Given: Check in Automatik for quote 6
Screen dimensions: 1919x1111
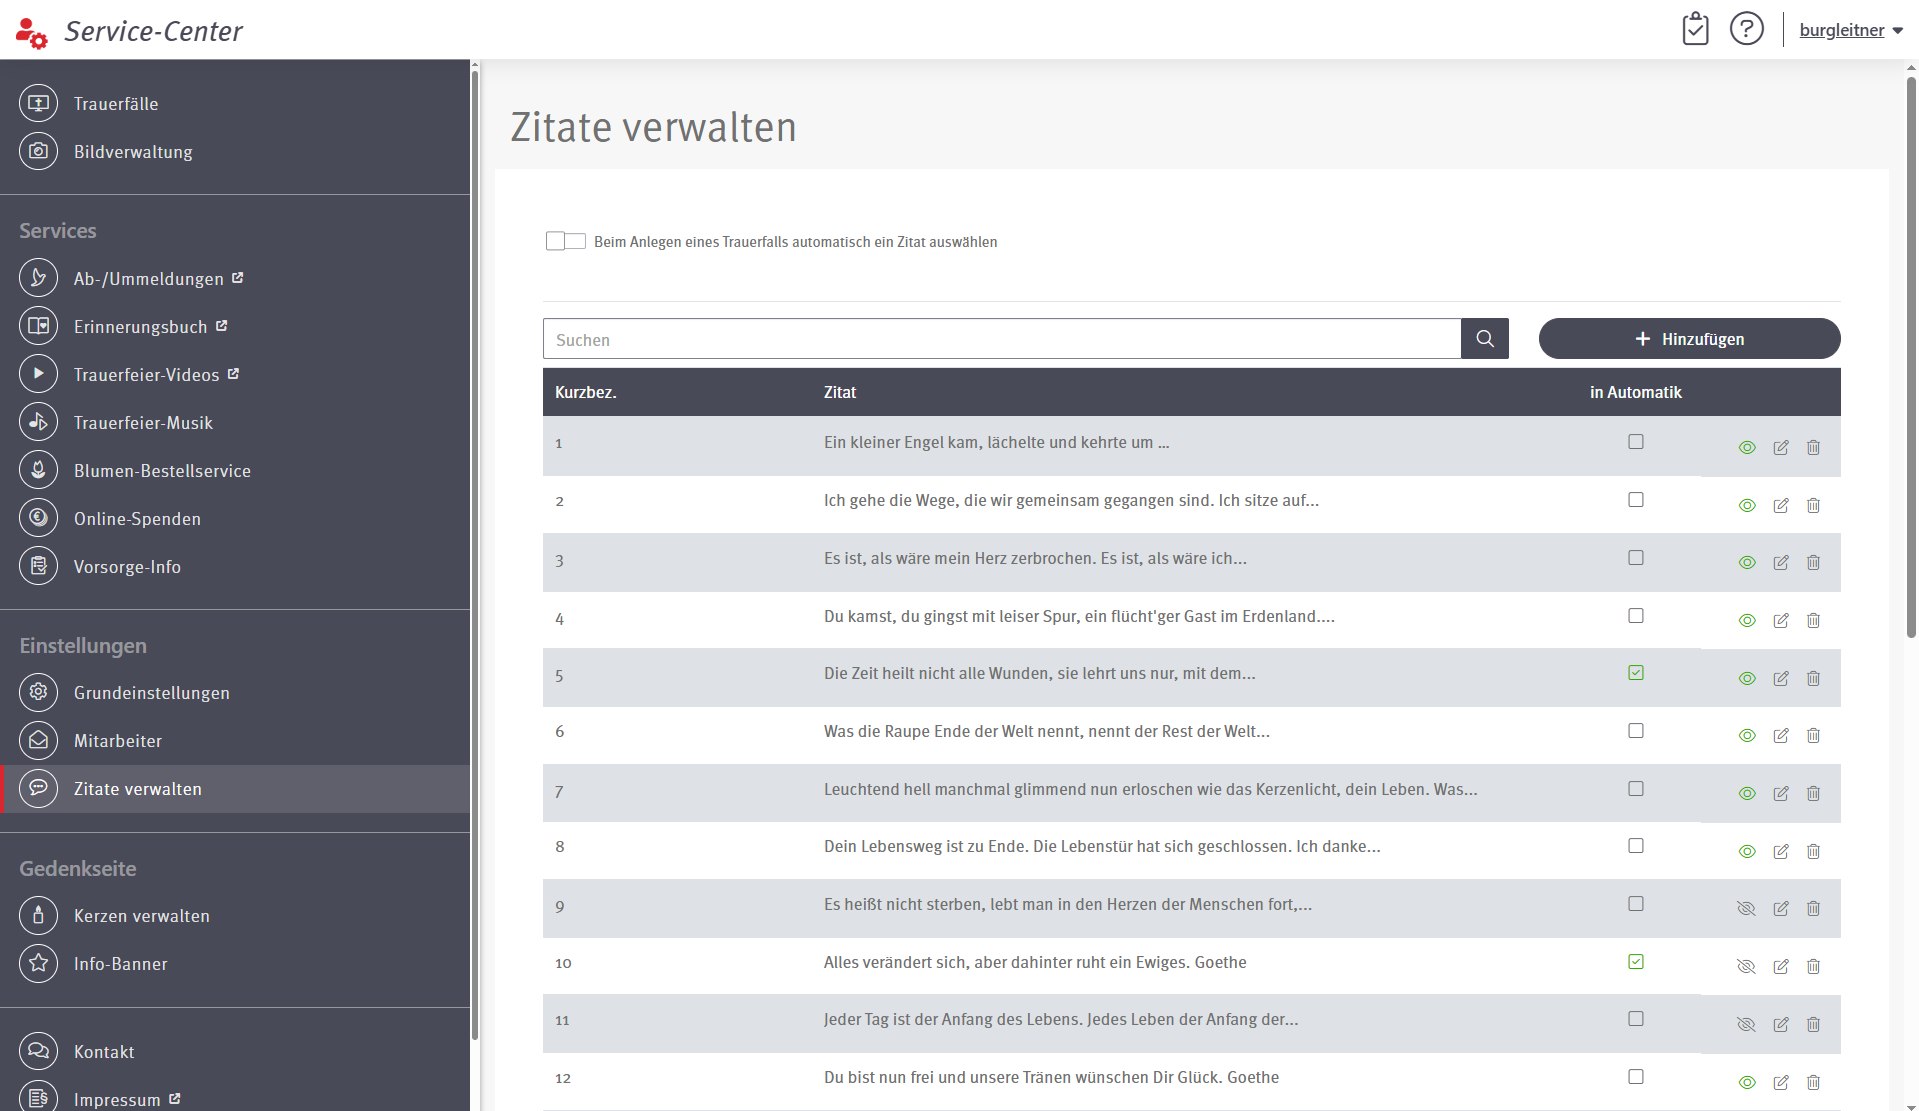Looking at the screenshot, I should click(x=1636, y=730).
